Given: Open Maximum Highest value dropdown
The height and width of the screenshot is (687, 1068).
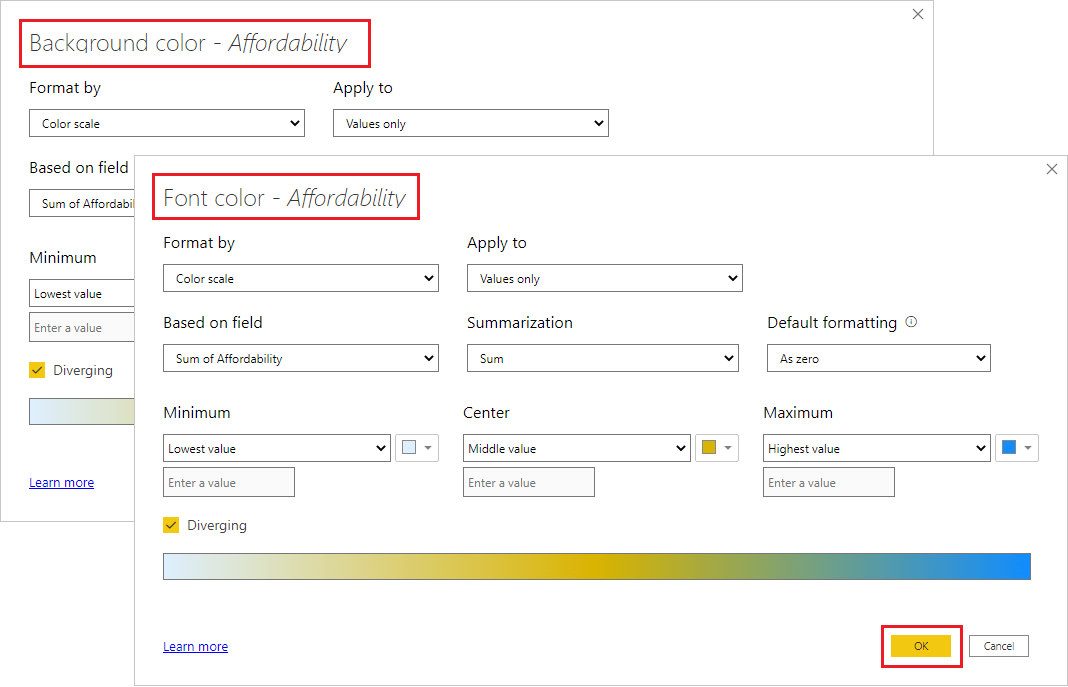Looking at the screenshot, I should click(x=877, y=448).
